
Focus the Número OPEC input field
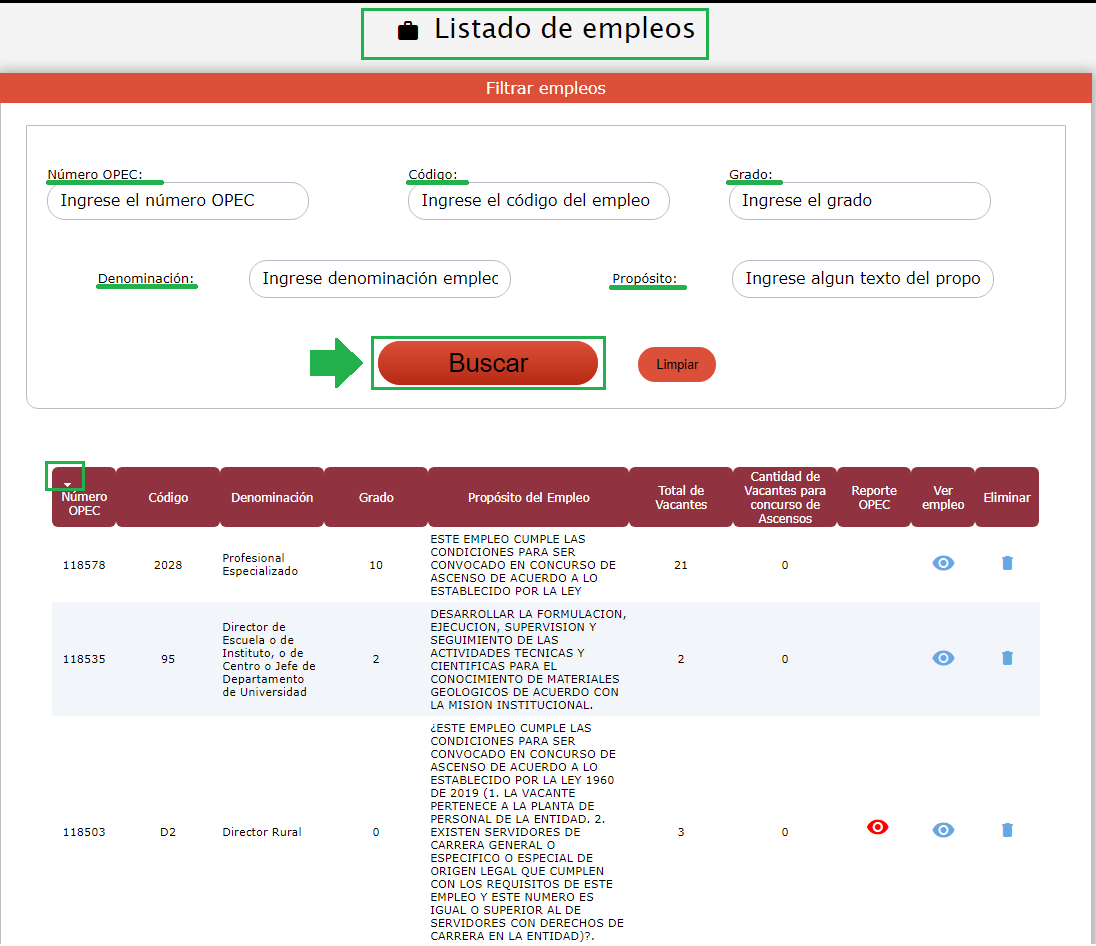coord(178,201)
